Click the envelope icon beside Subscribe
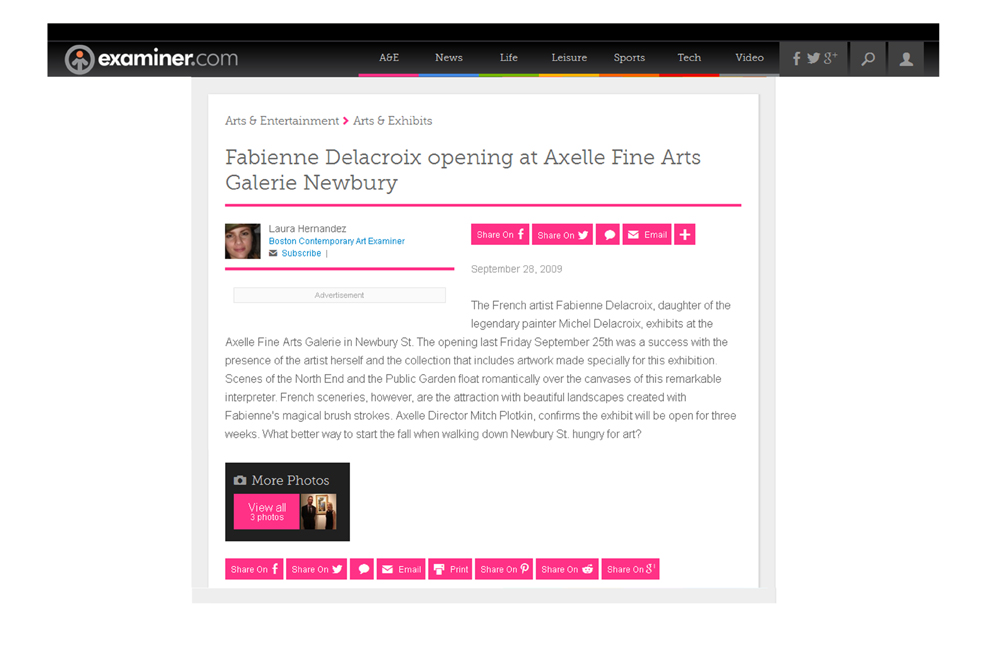Screen dimensions: 1000x667 pos(273,253)
